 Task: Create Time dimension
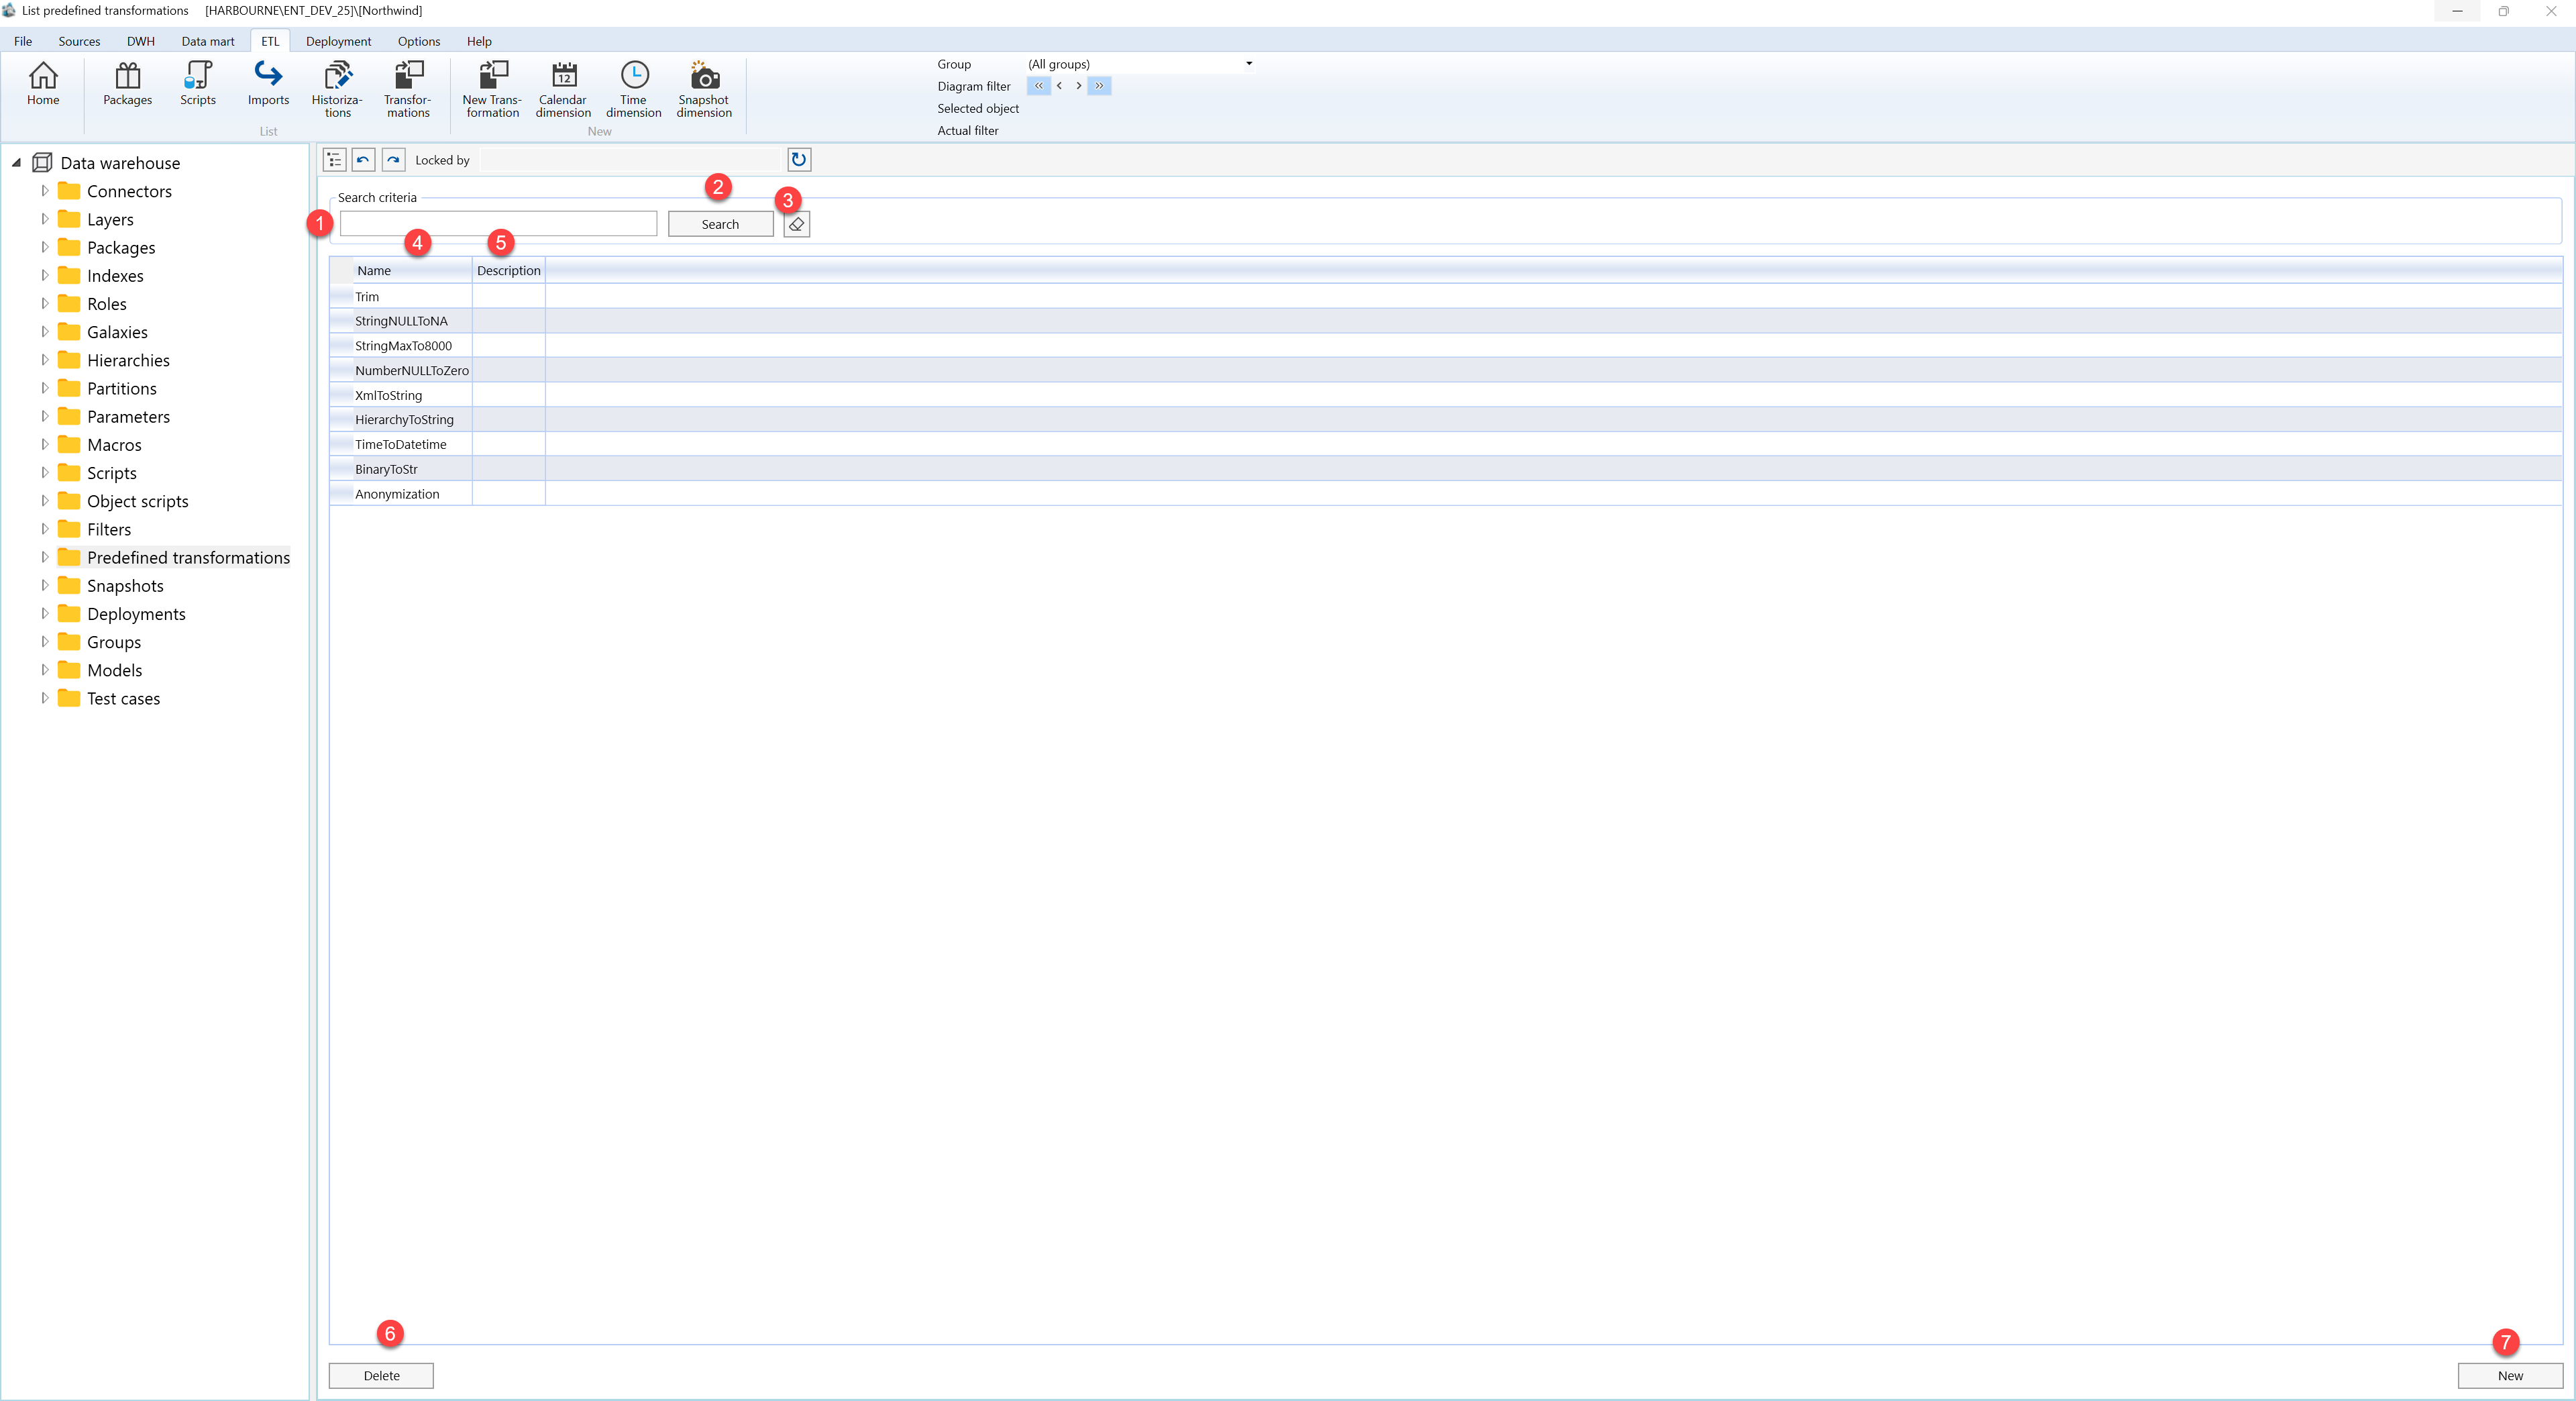(634, 90)
